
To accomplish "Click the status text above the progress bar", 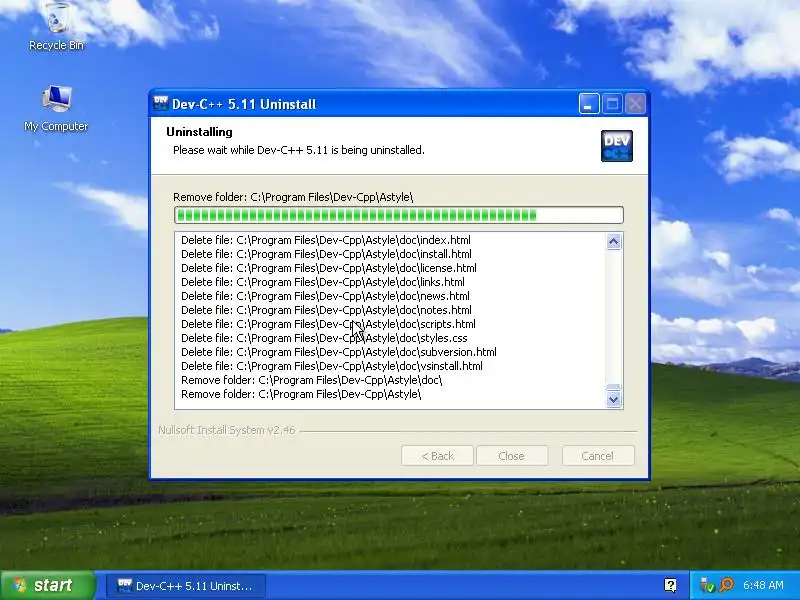I will [293, 197].
